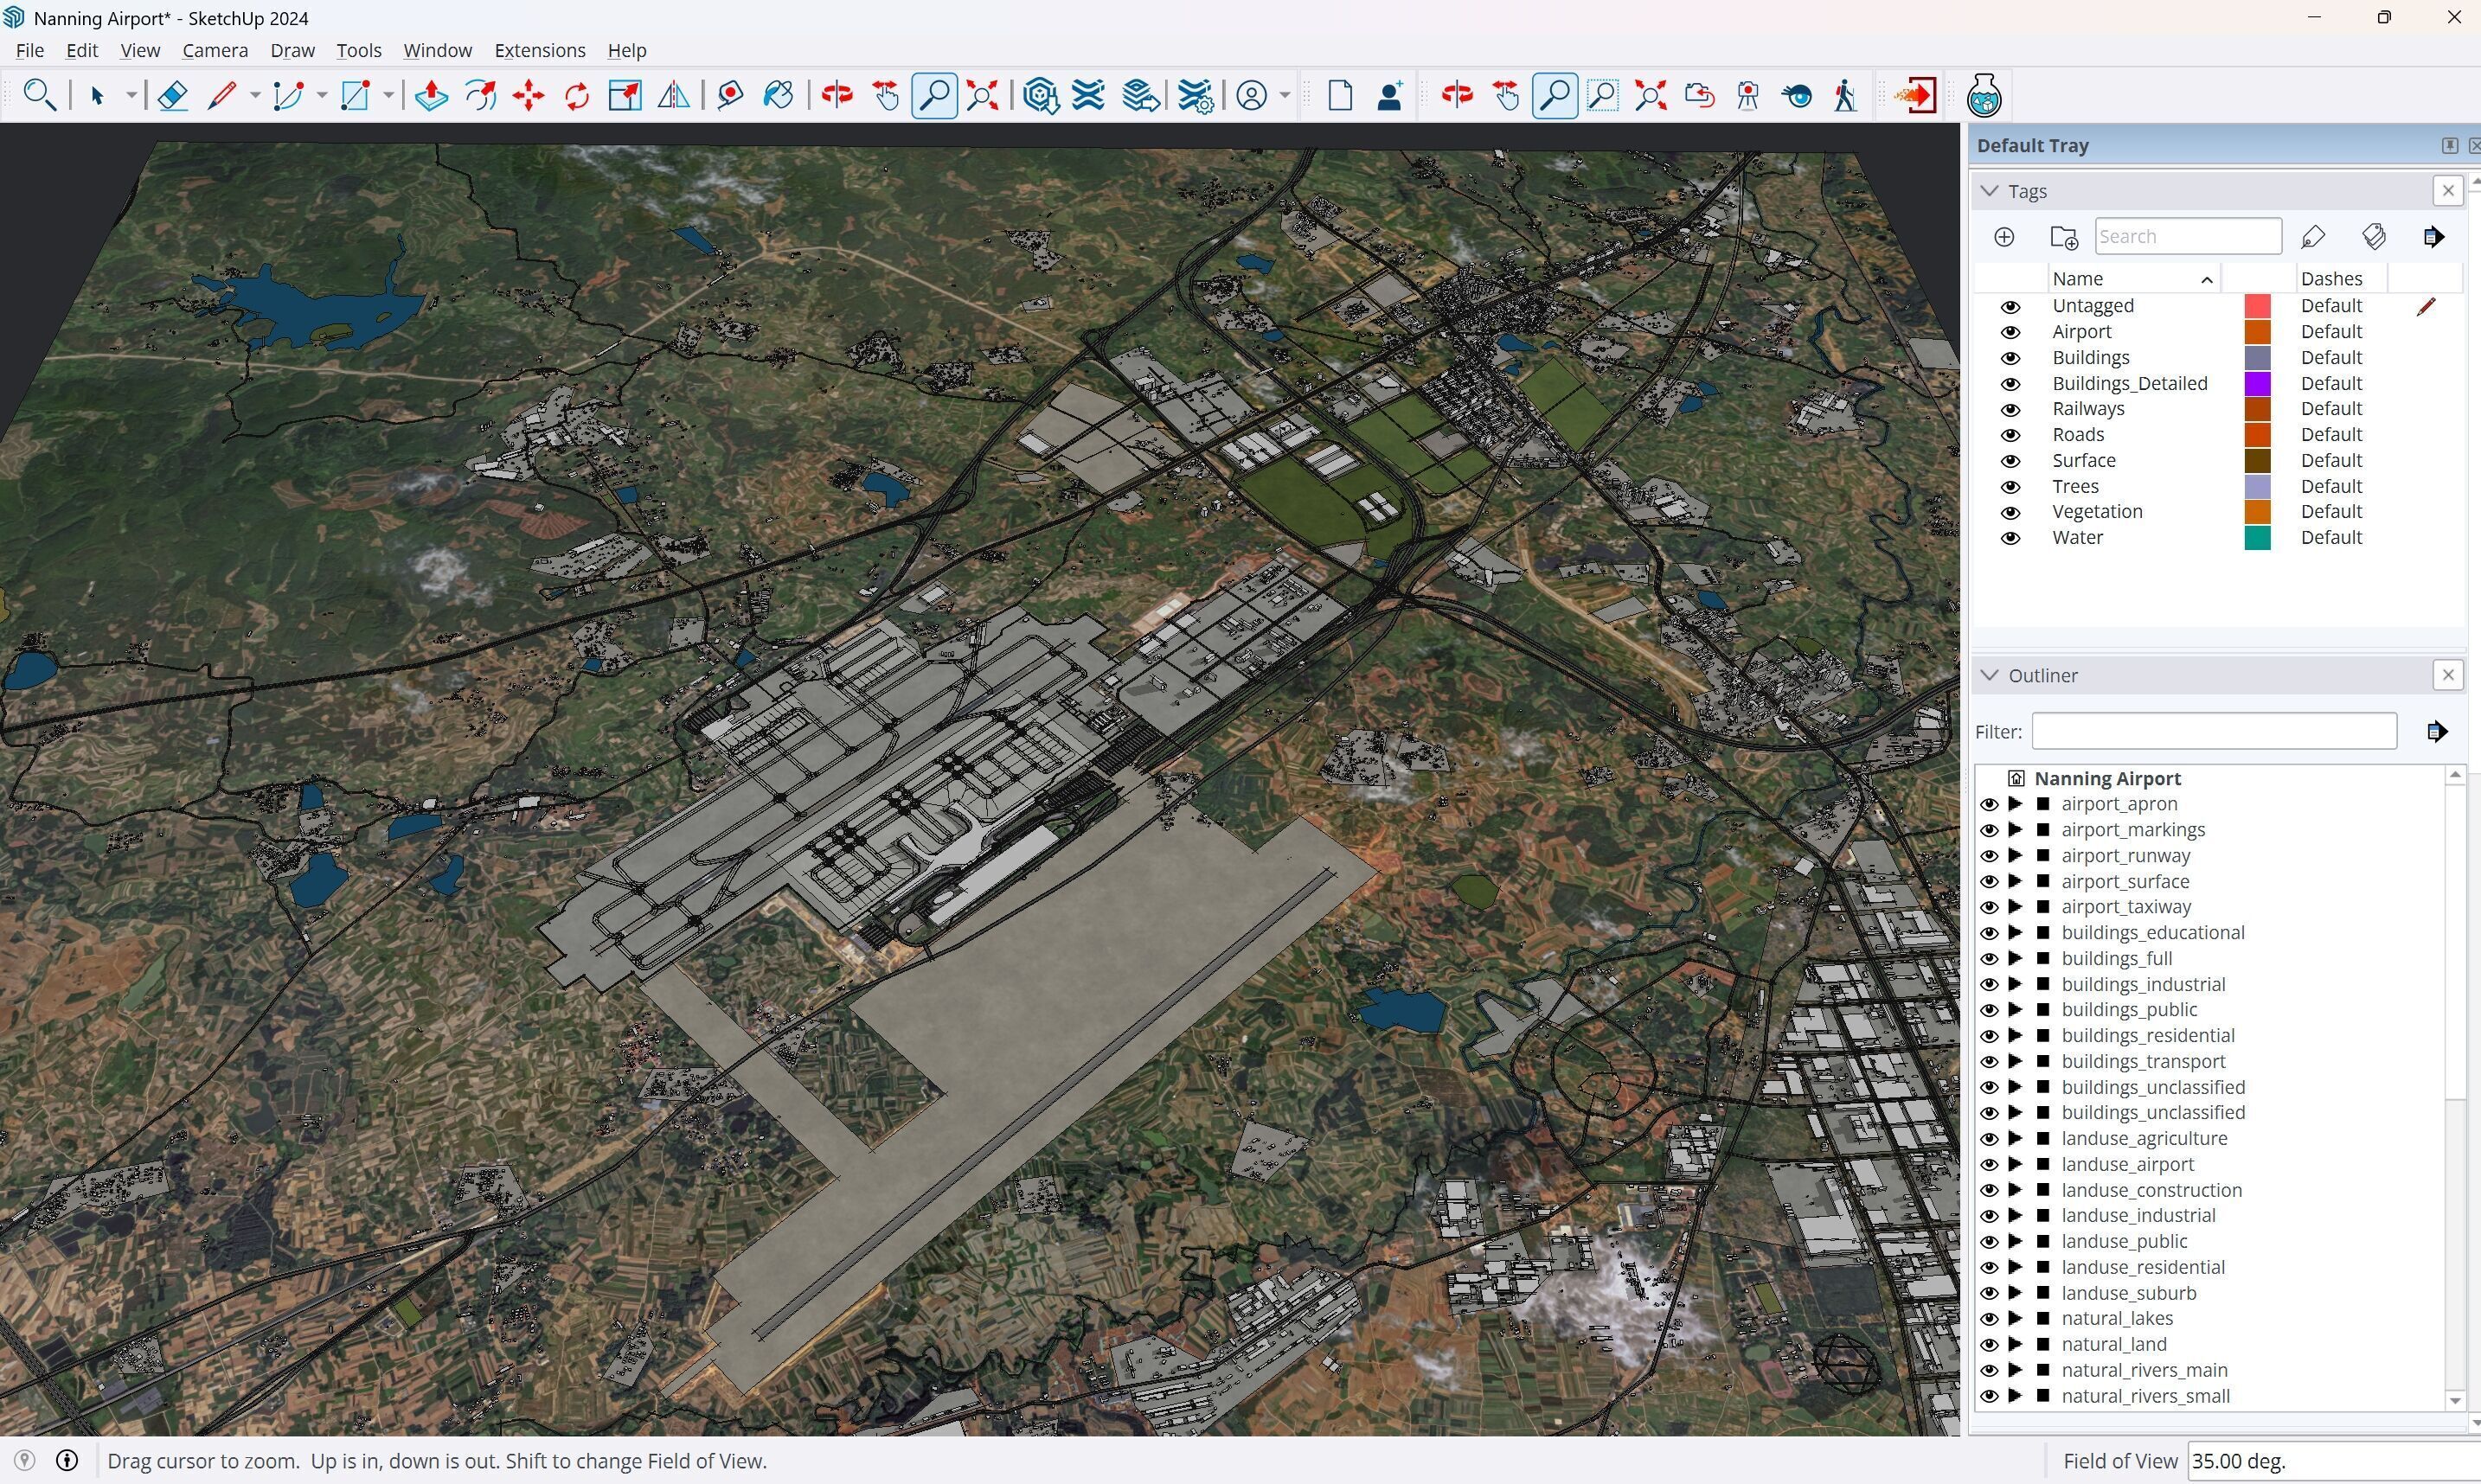
Task: Choose the Scale tool
Action: coord(626,95)
